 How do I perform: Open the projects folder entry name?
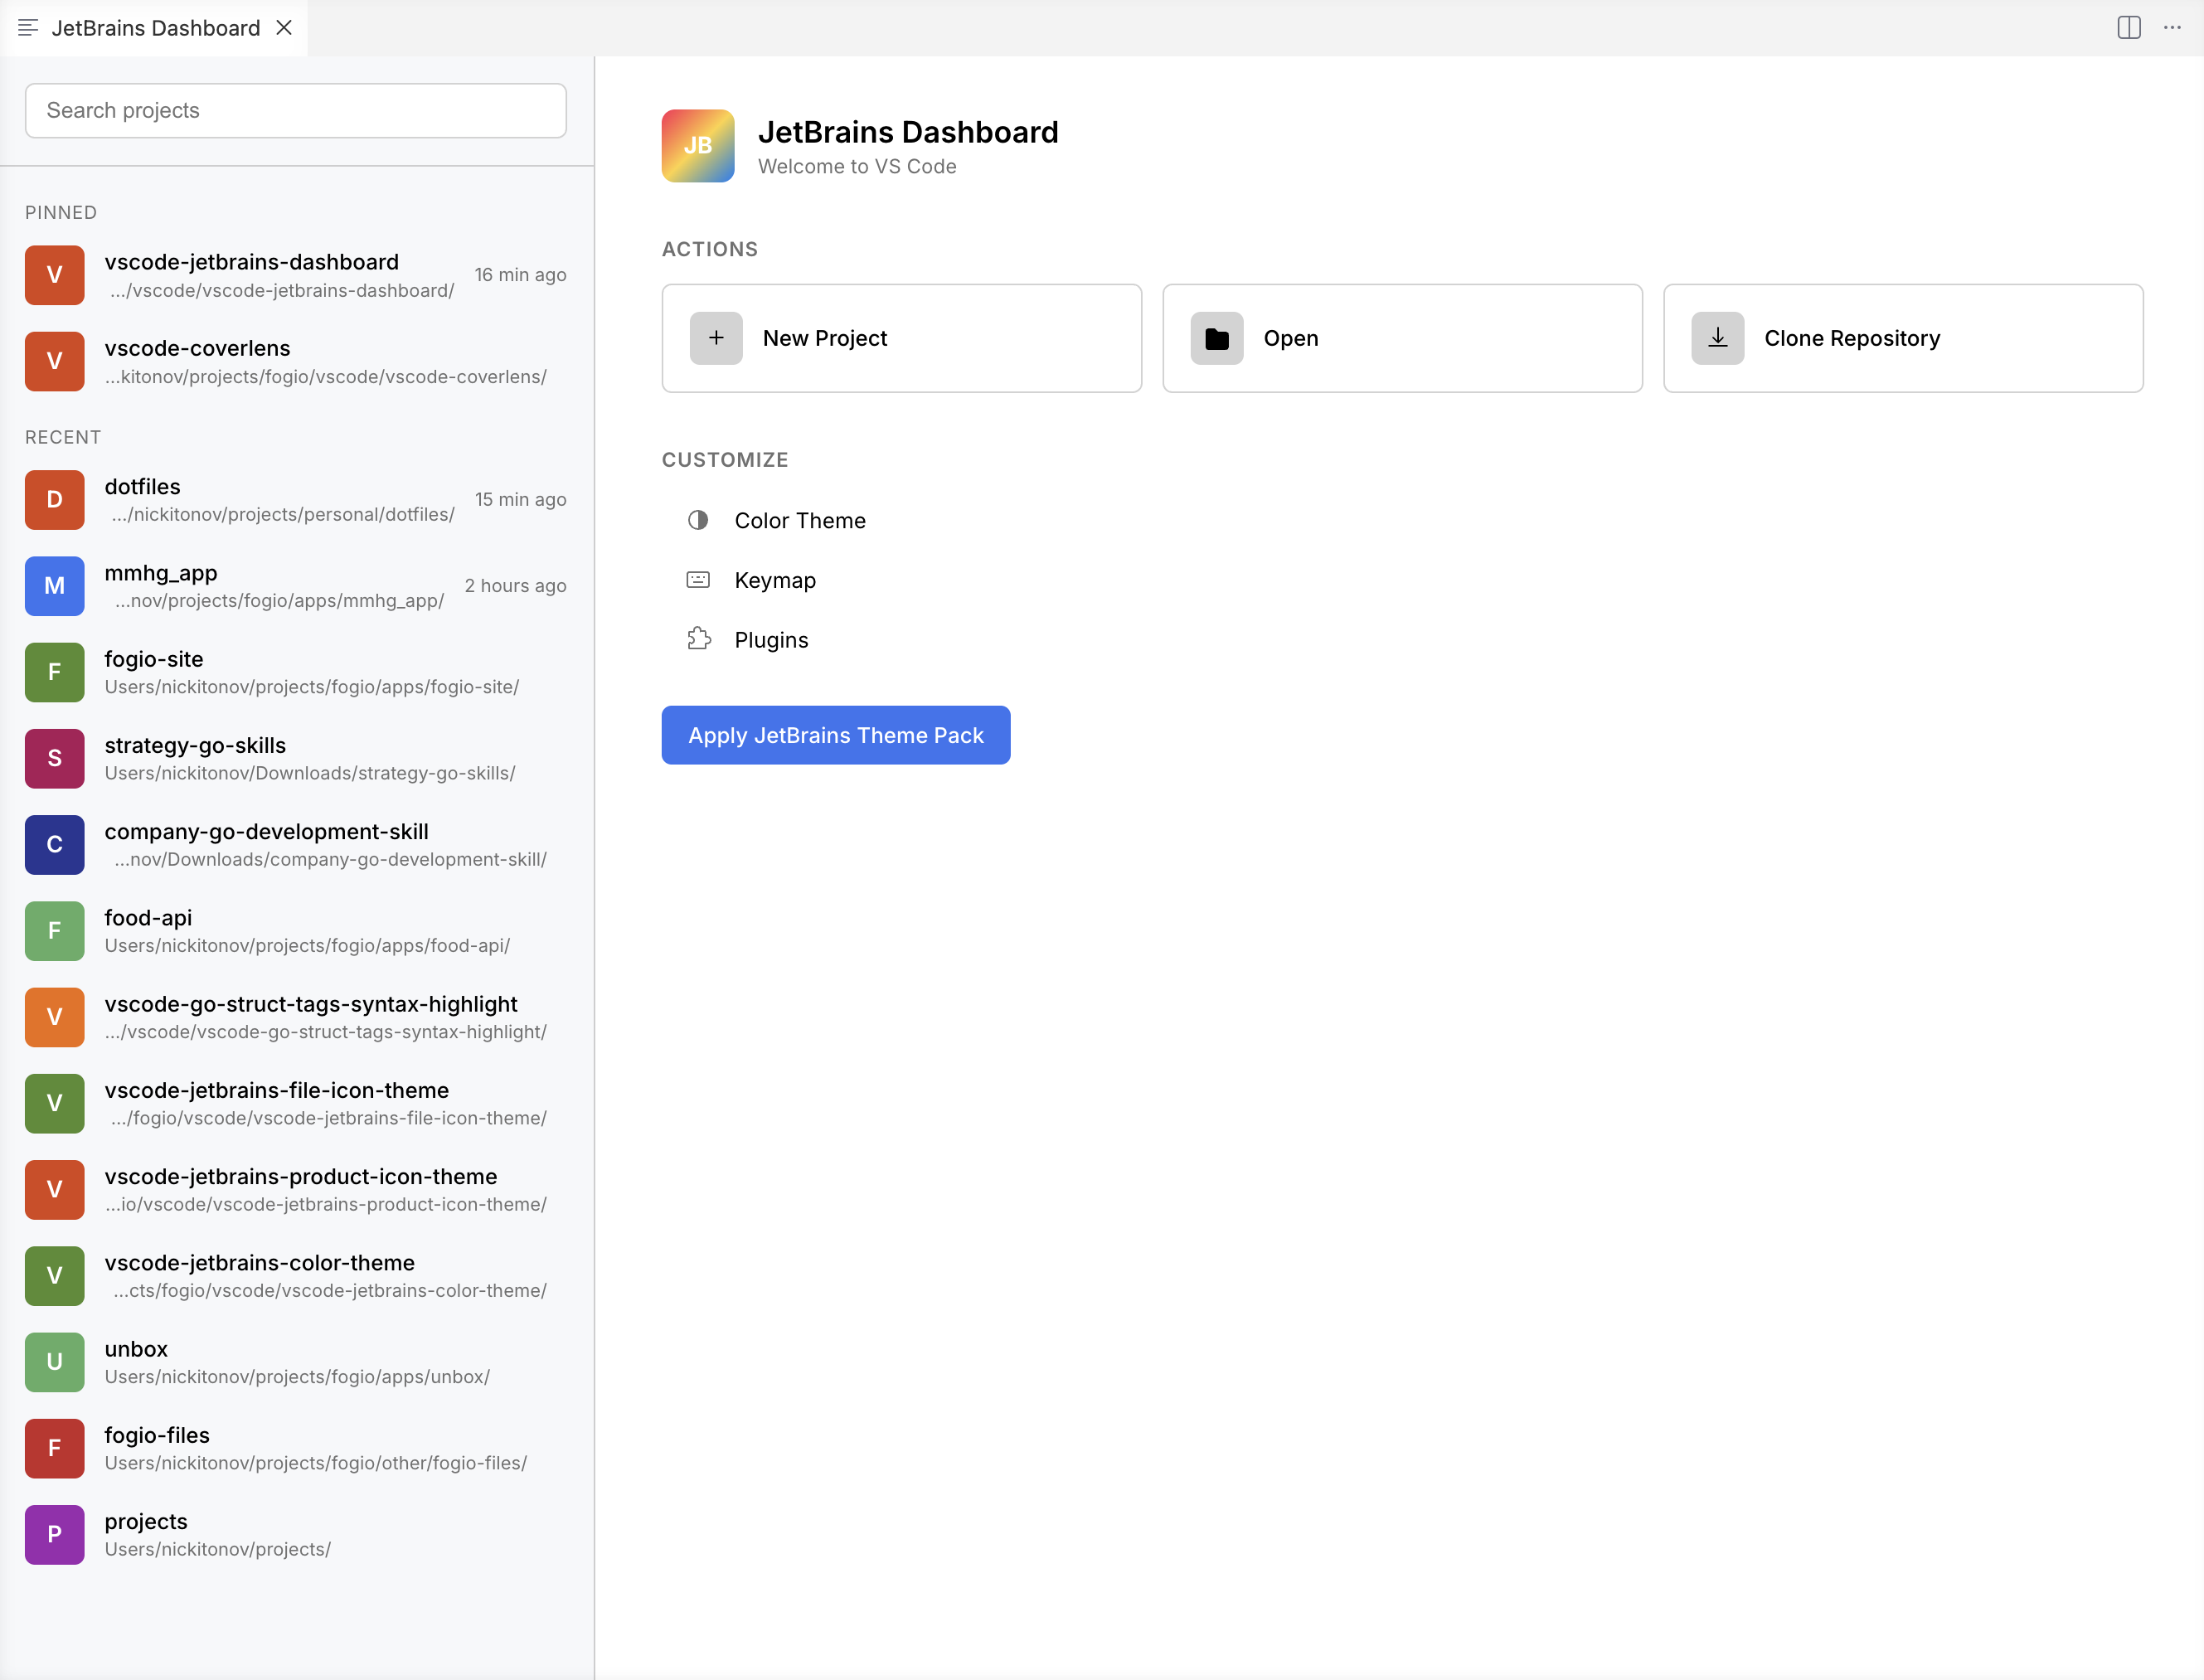point(146,1521)
